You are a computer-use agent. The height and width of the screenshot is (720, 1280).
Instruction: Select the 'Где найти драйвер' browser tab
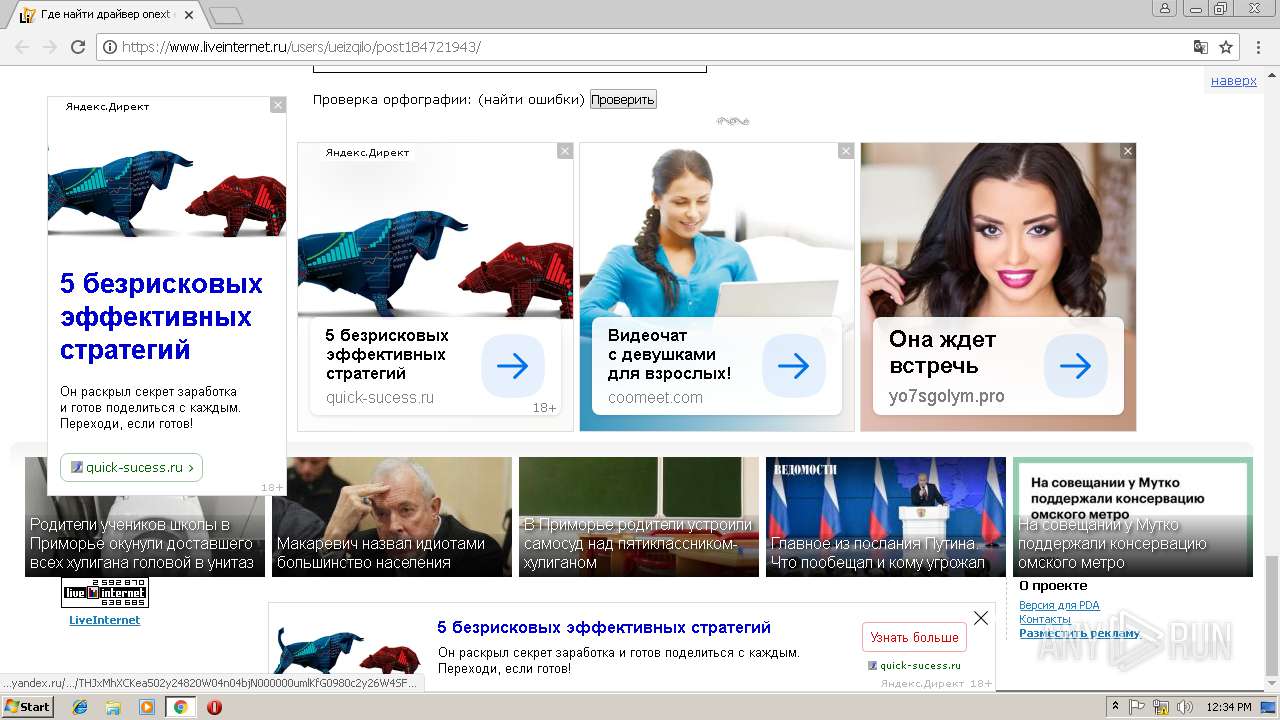click(105, 15)
